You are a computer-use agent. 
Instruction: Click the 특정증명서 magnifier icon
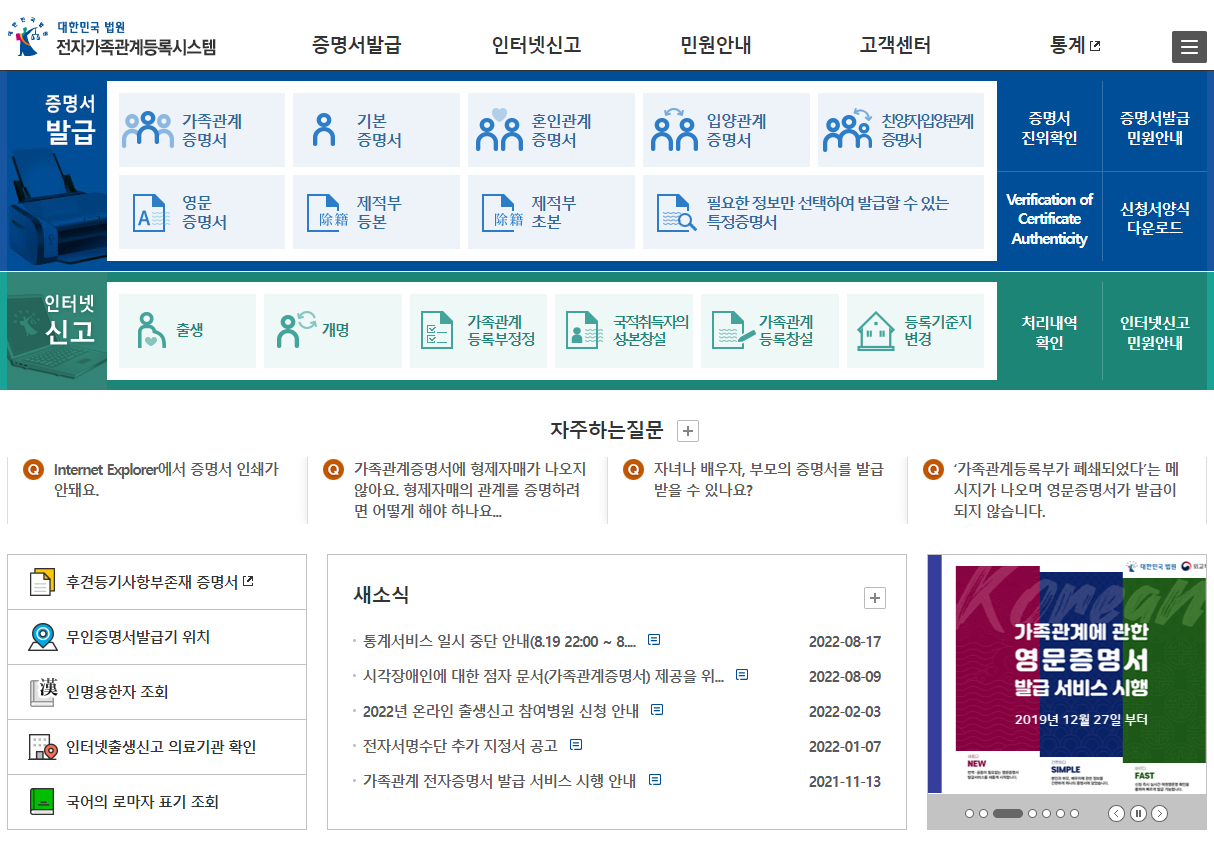677,213
